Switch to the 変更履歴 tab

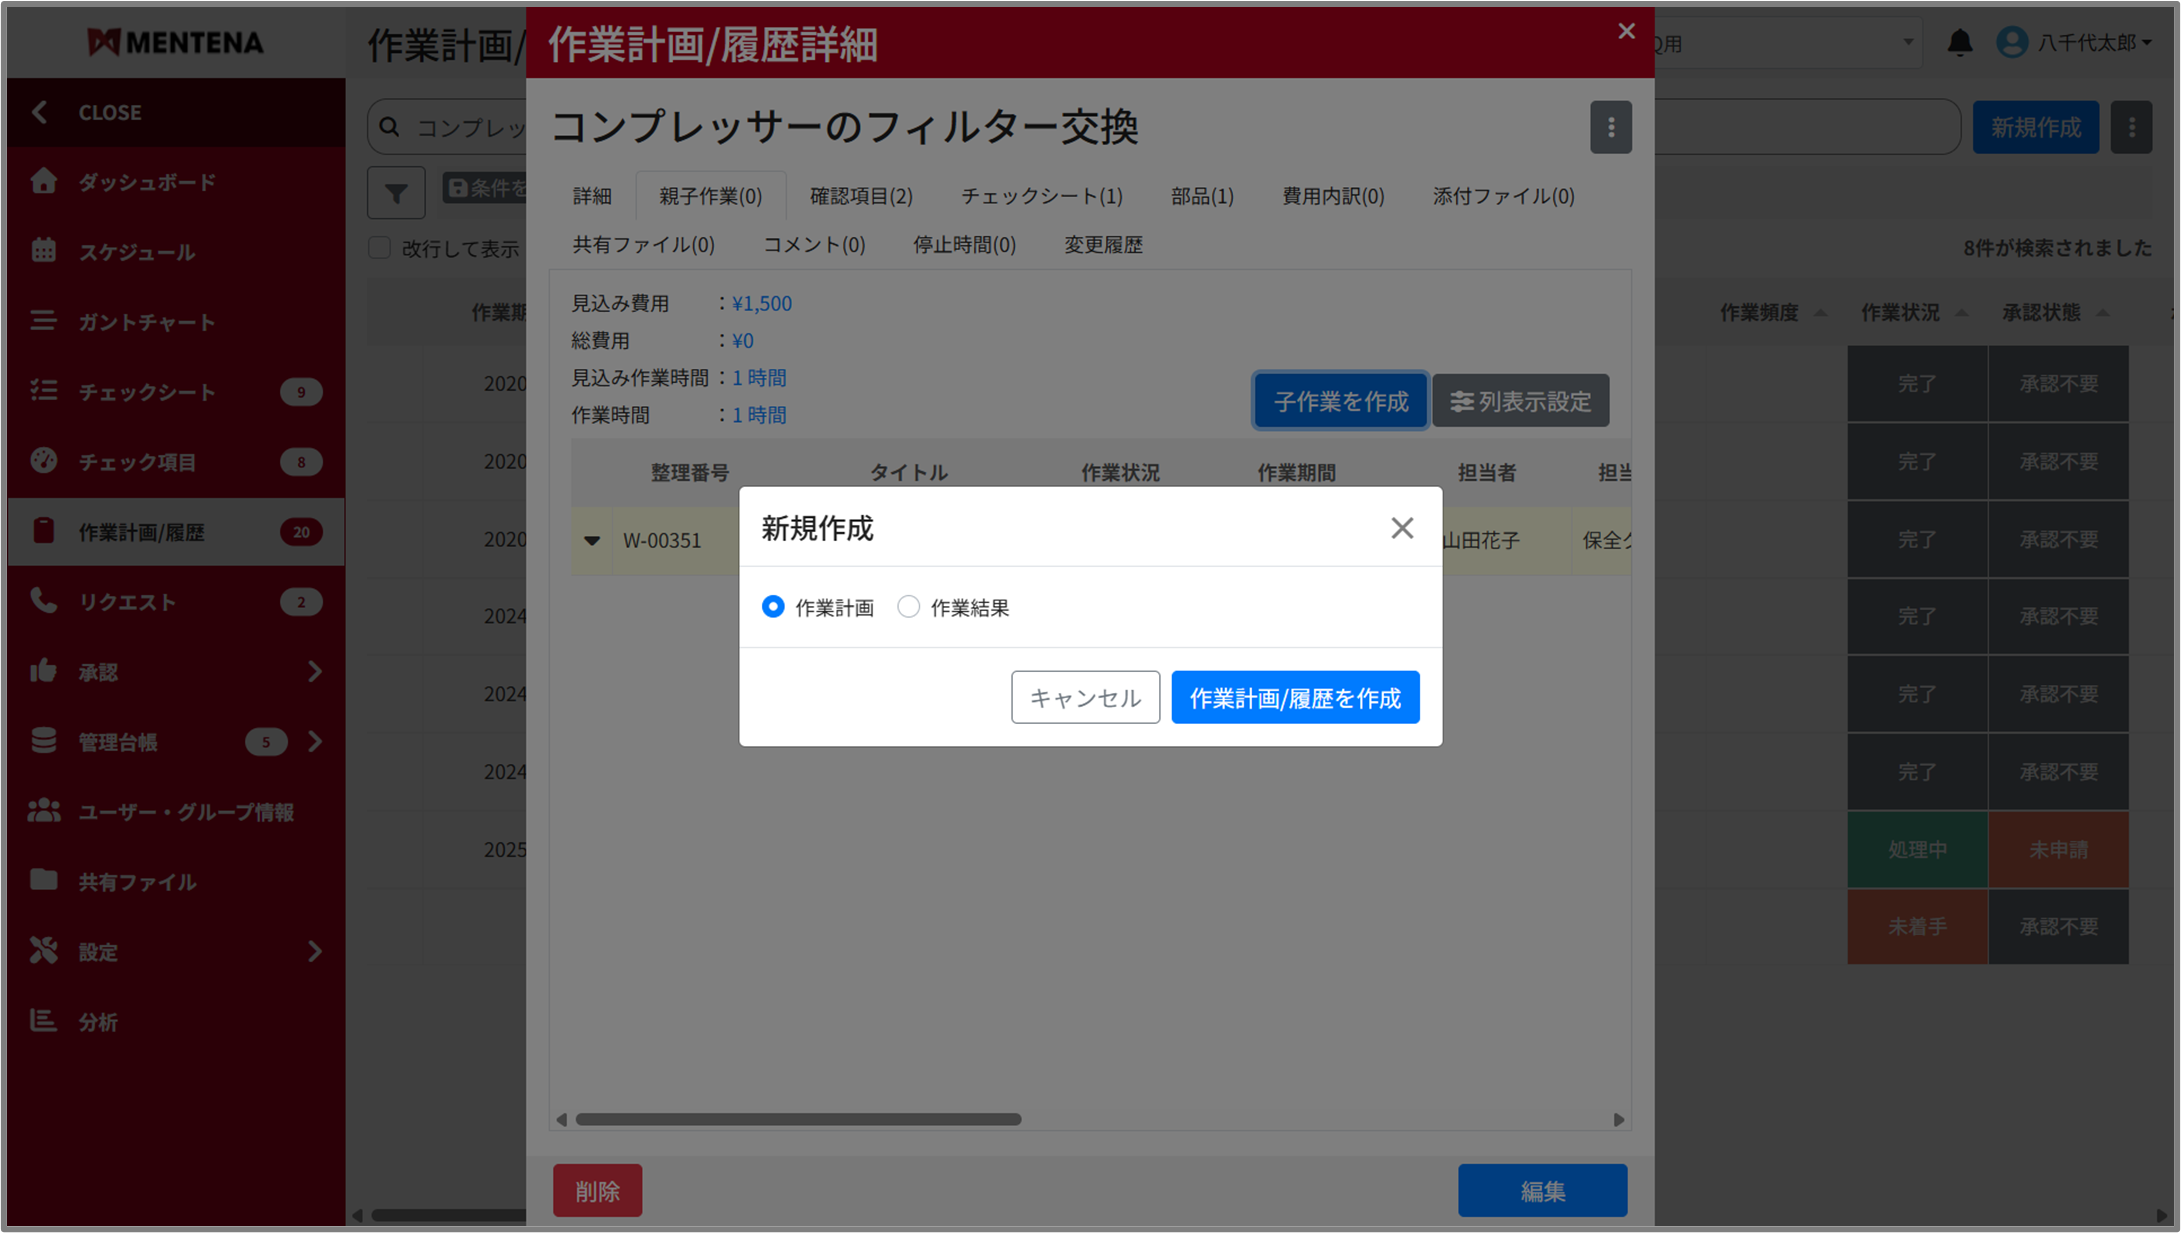click(1102, 245)
